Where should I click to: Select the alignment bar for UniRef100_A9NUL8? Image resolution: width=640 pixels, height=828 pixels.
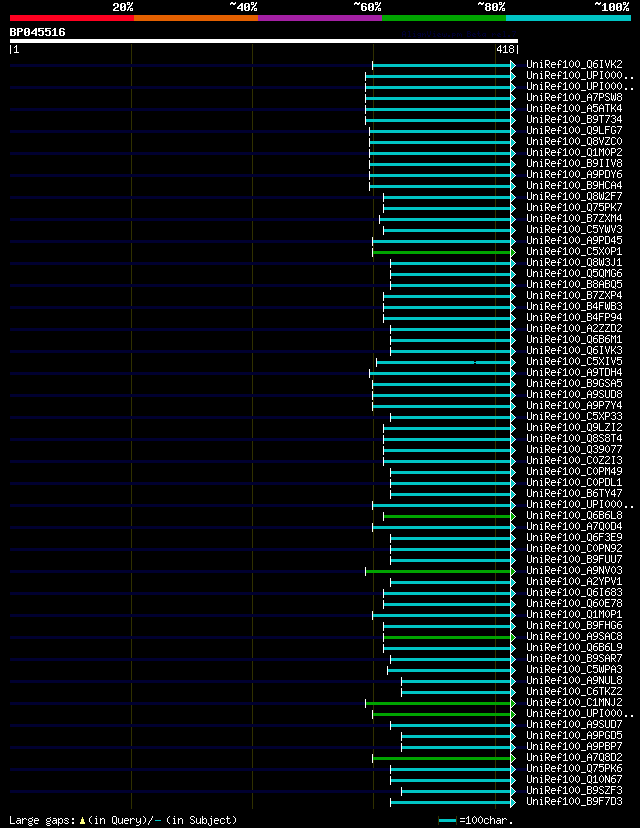tap(458, 681)
